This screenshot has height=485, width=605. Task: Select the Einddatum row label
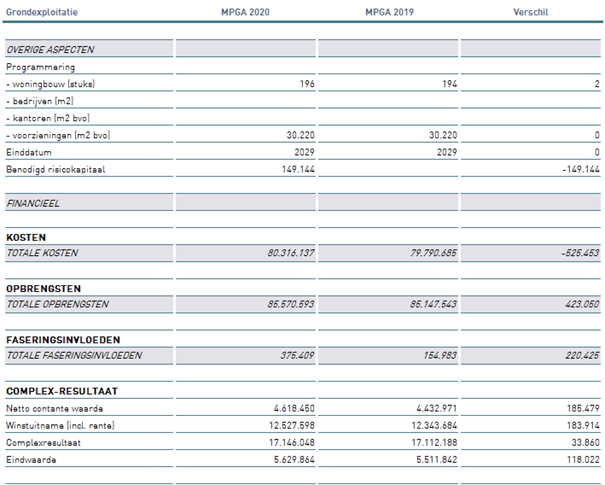coord(28,152)
